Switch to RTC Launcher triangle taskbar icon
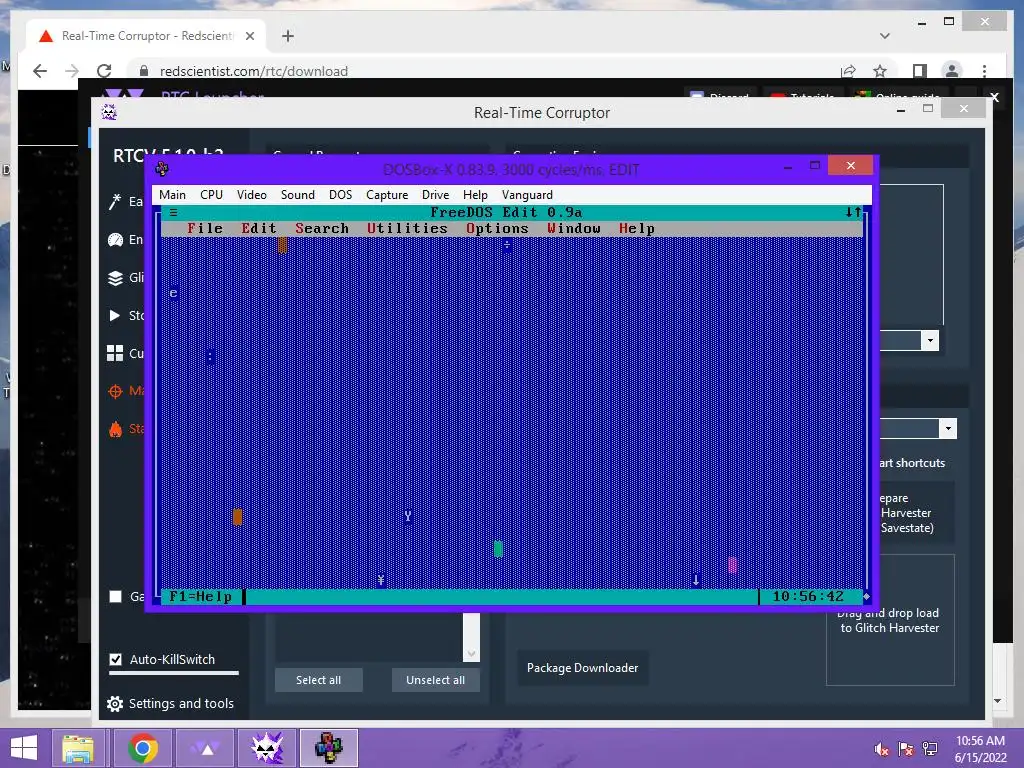Viewport: 1024px width, 768px height. click(207, 748)
